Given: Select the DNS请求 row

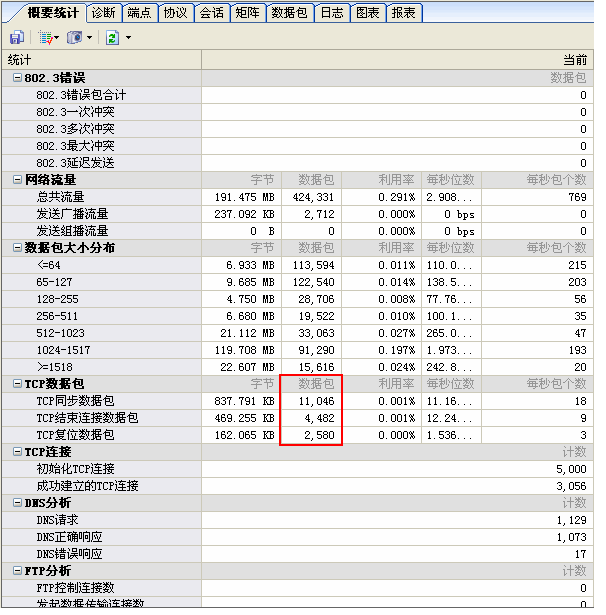Looking at the screenshot, I should coord(297,520).
